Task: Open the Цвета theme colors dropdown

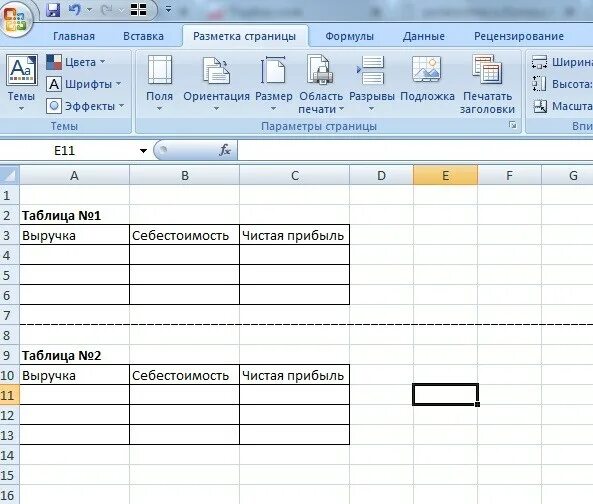Action: [x=76, y=62]
